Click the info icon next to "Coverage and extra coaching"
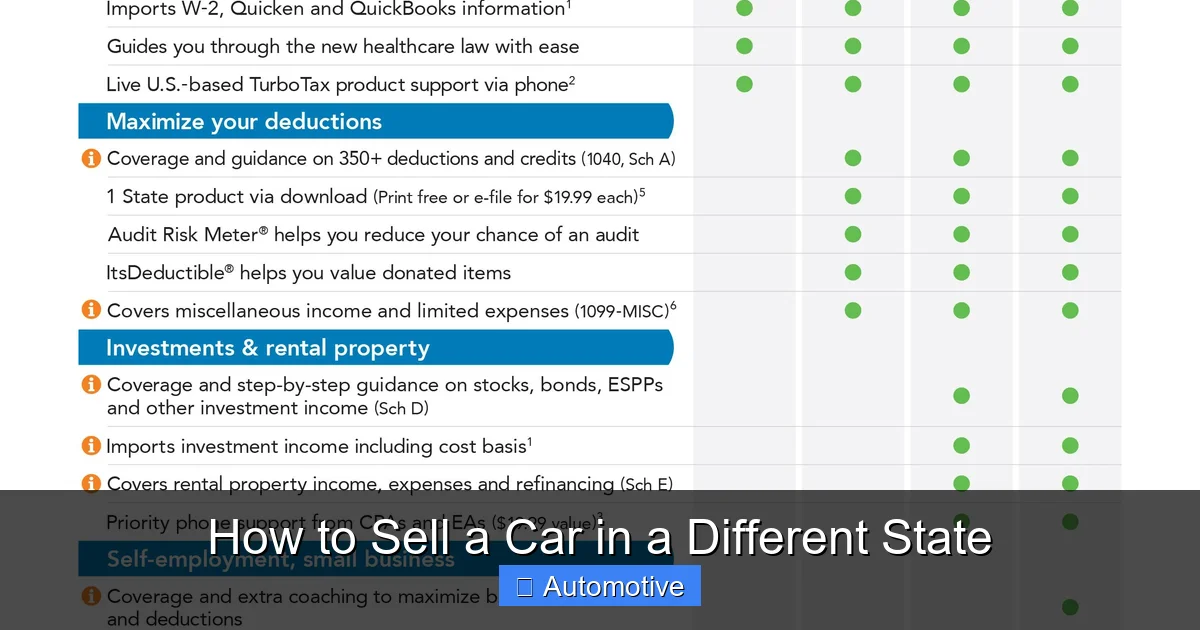 pyautogui.click(x=91, y=595)
